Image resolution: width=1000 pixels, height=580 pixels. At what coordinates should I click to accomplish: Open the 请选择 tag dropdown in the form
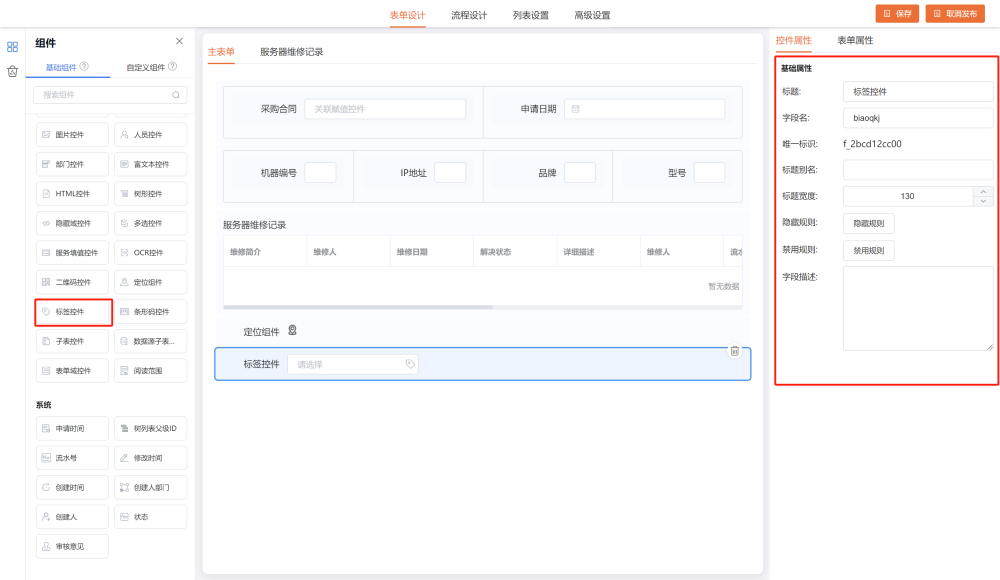[352, 365]
